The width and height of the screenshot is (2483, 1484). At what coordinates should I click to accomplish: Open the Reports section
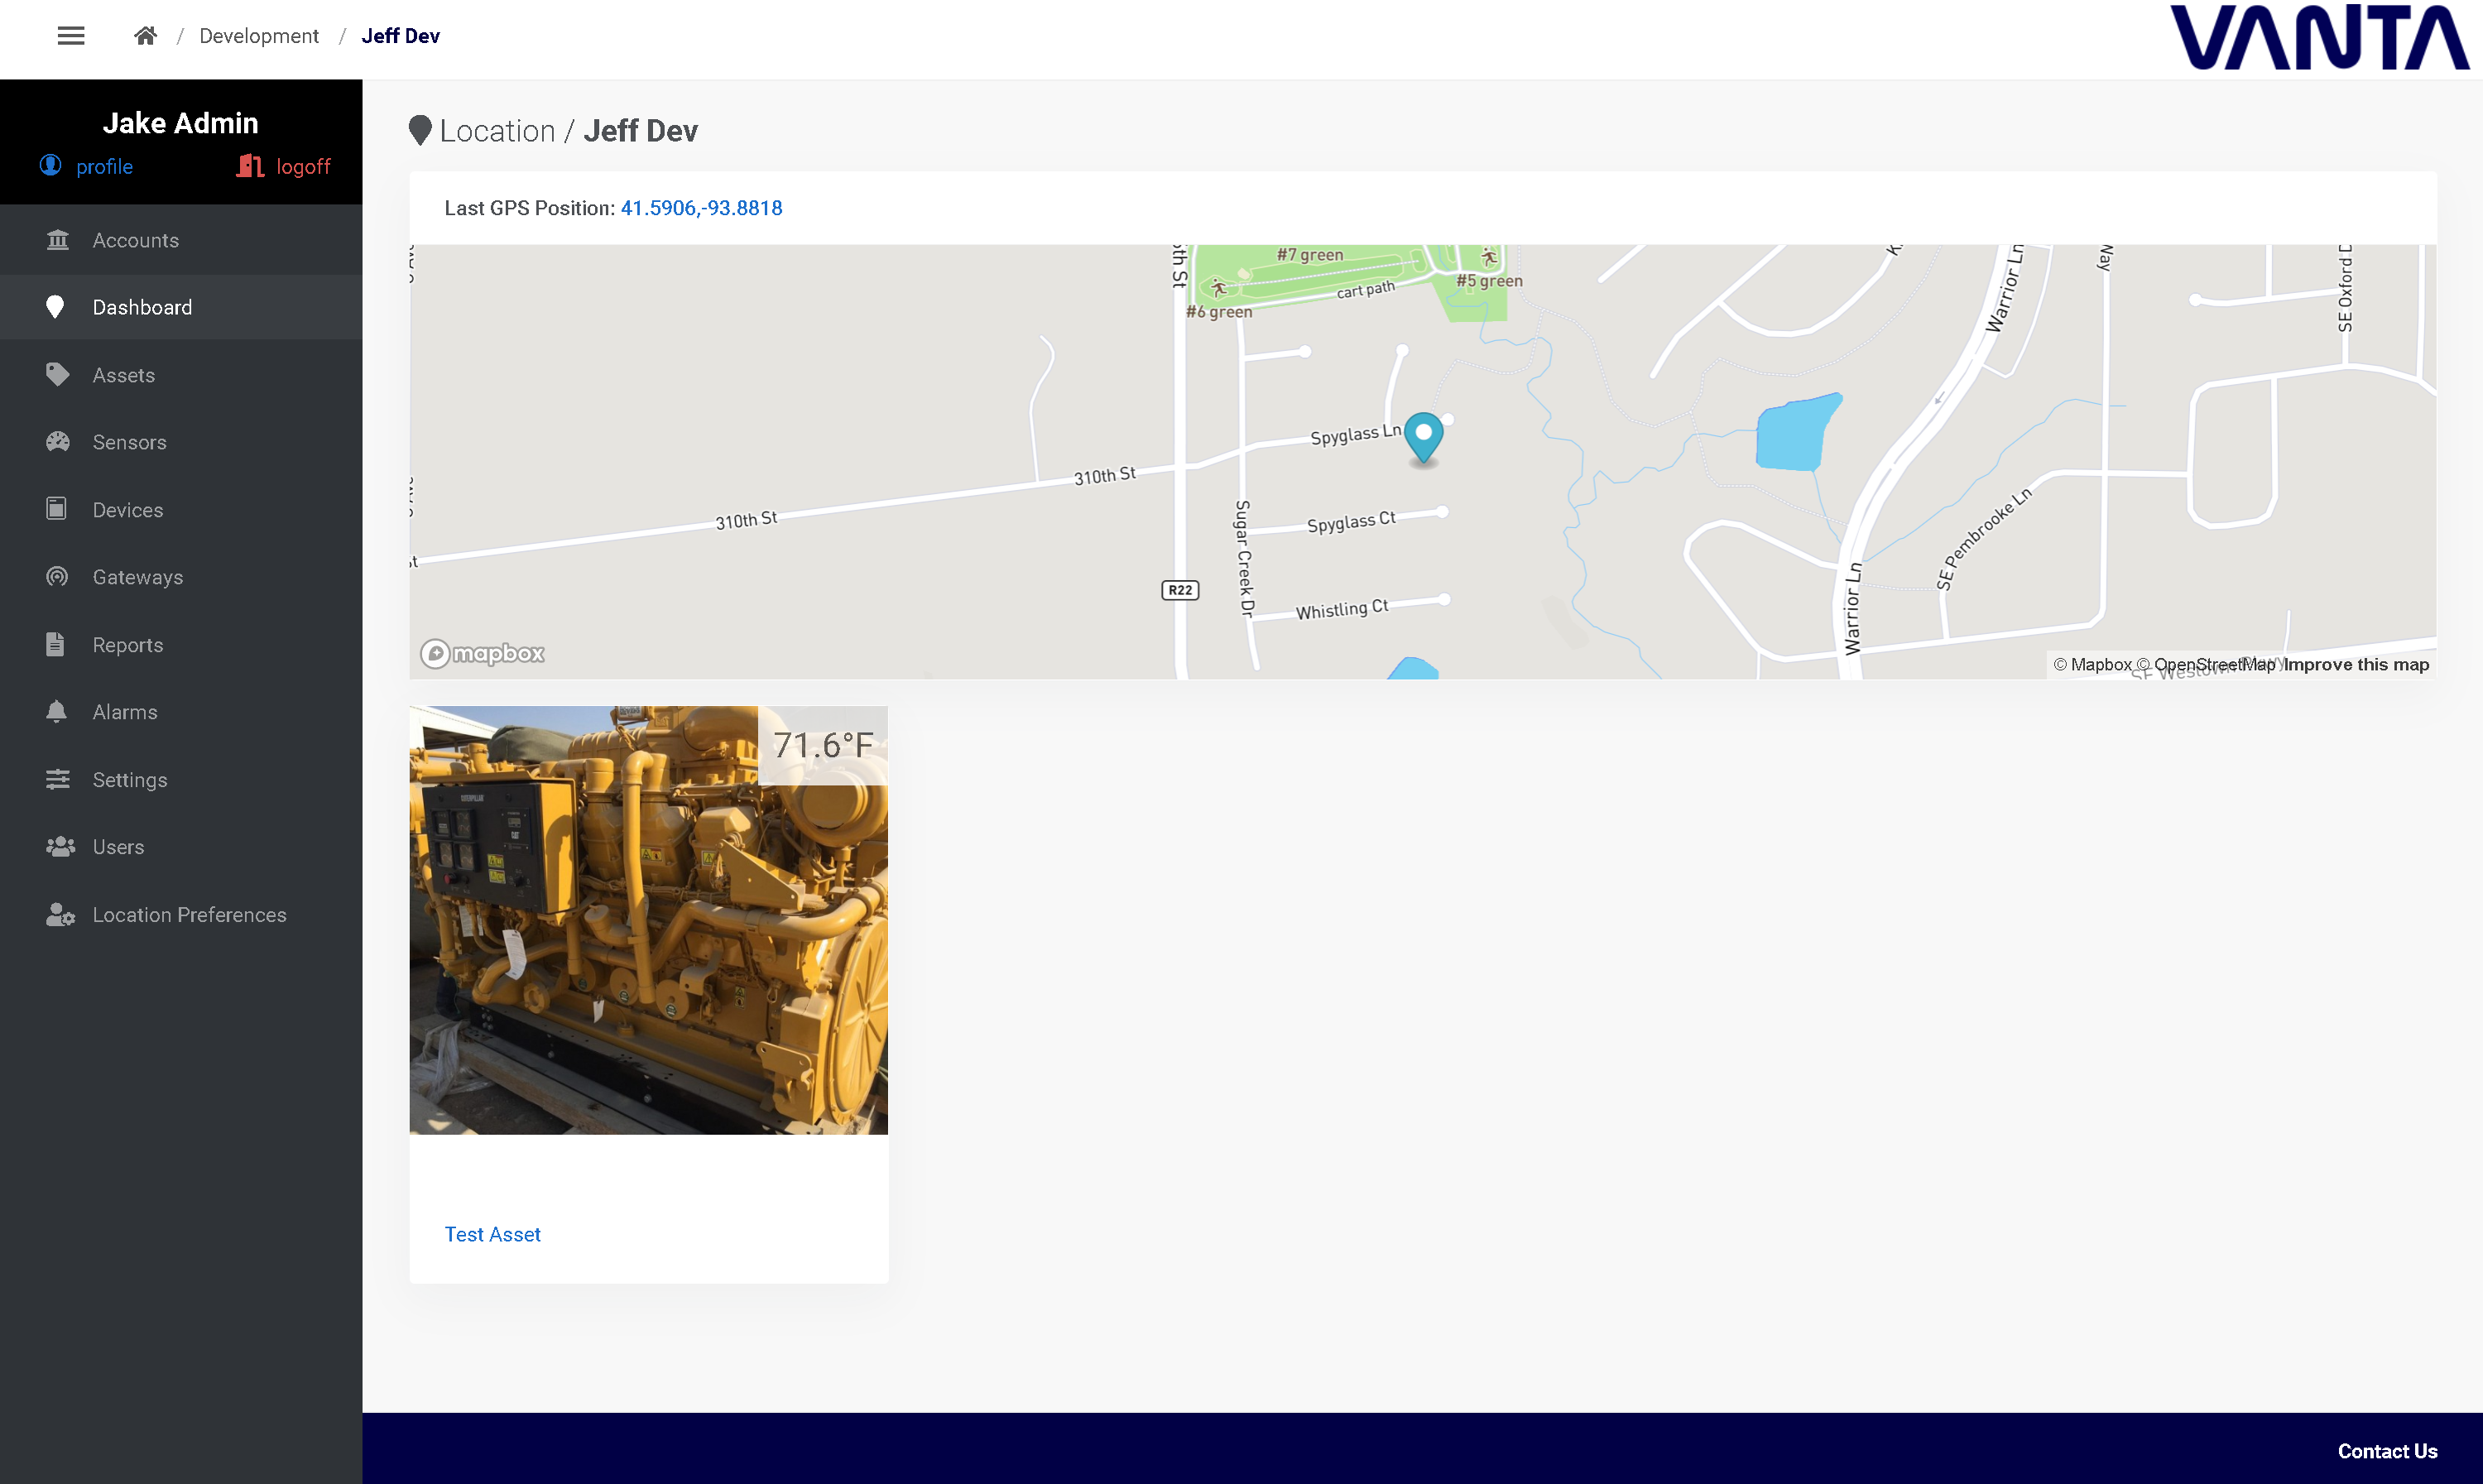click(128, 645)
